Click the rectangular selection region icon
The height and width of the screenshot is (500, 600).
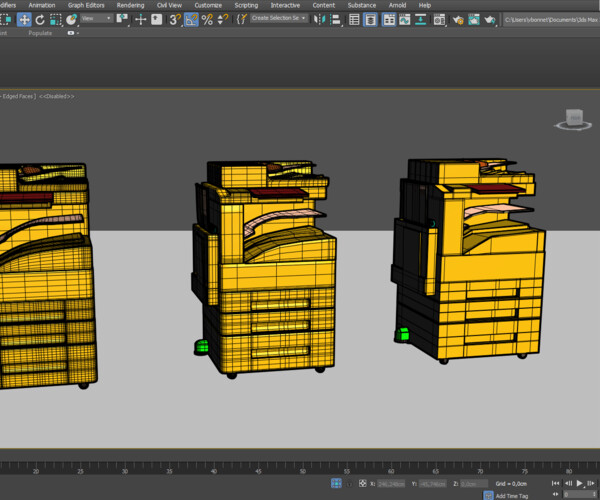(x=5, y=20)
